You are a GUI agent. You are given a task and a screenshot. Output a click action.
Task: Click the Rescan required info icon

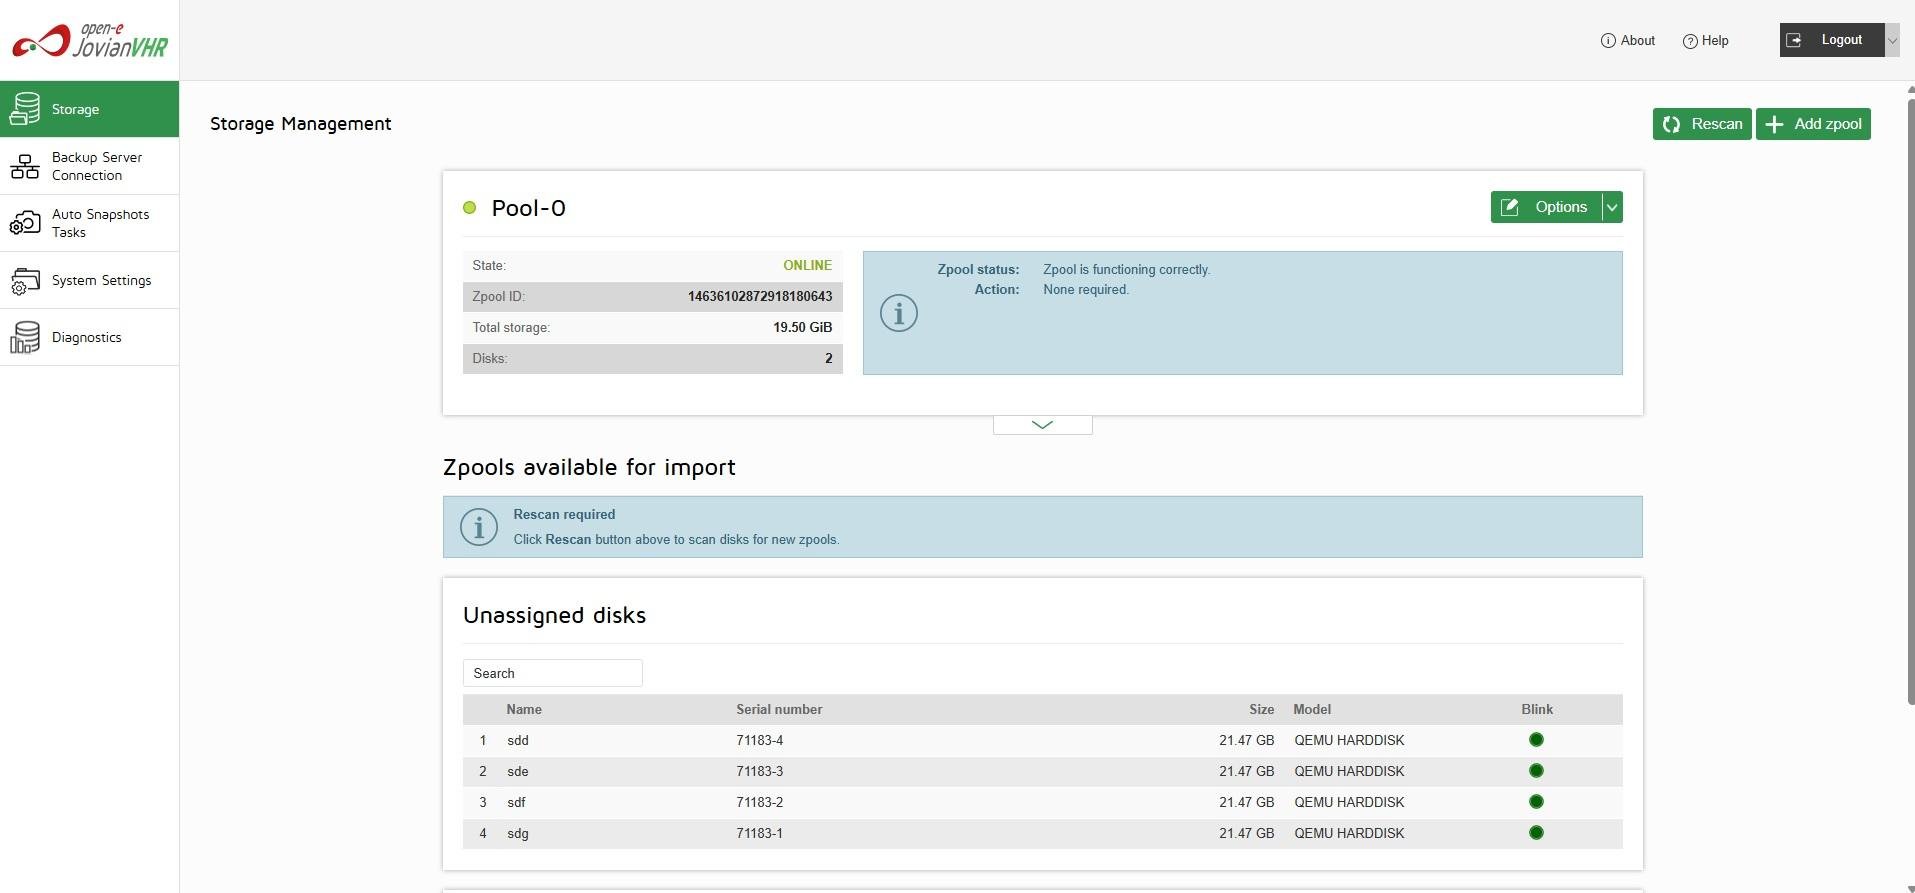pyautogui.click(x=479, y=527)
